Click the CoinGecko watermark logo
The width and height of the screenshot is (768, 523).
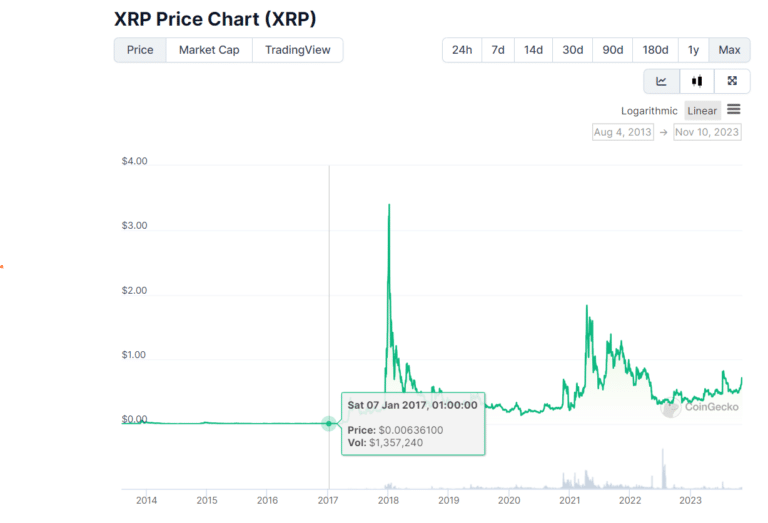coord(699,407)
